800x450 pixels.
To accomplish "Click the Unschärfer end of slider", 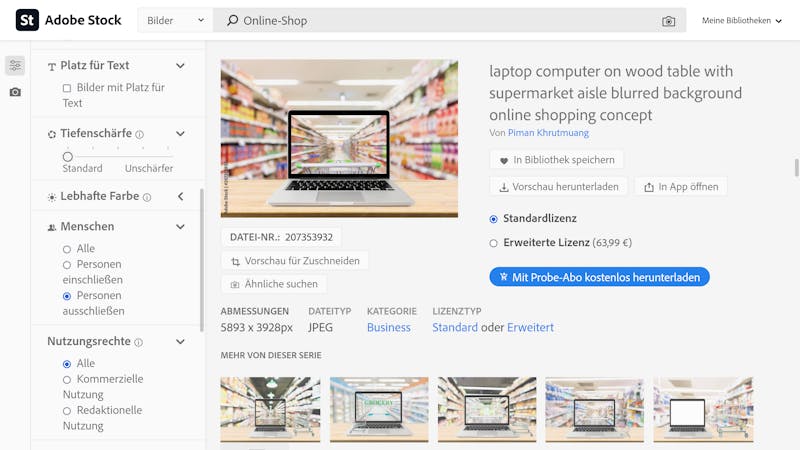I will (x=149, y=168).
